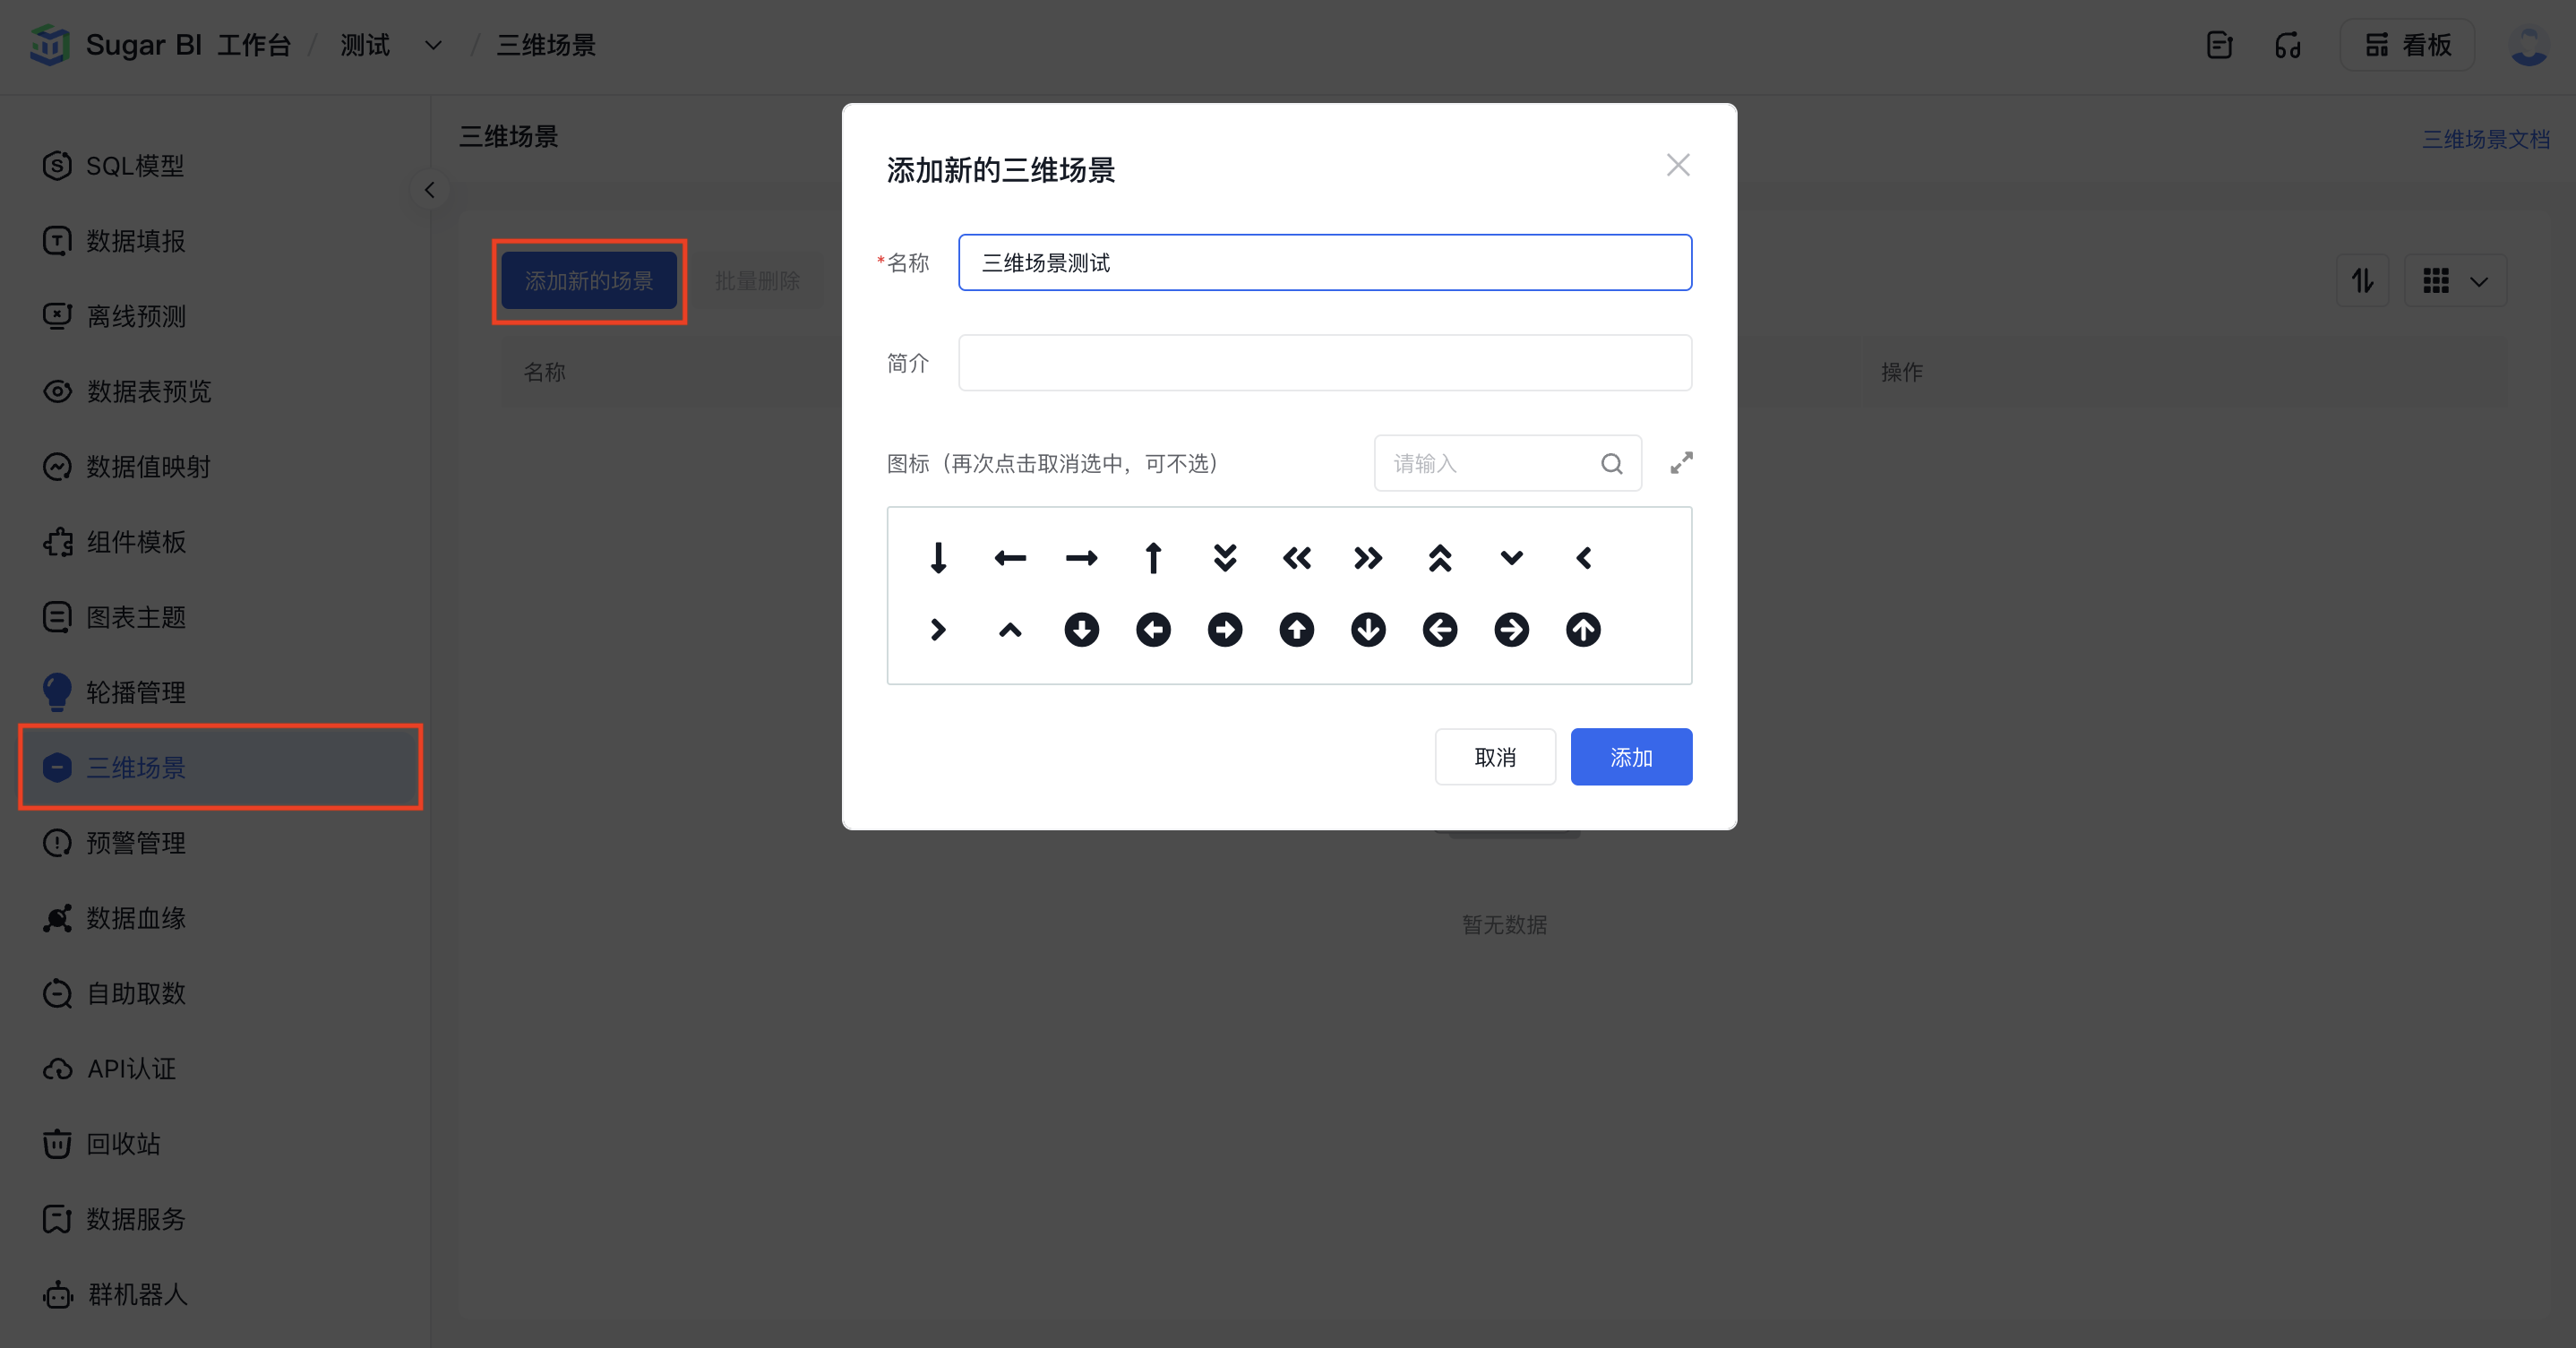Select solid circle left-arrow icon with tail

(x=1153, y=630)
